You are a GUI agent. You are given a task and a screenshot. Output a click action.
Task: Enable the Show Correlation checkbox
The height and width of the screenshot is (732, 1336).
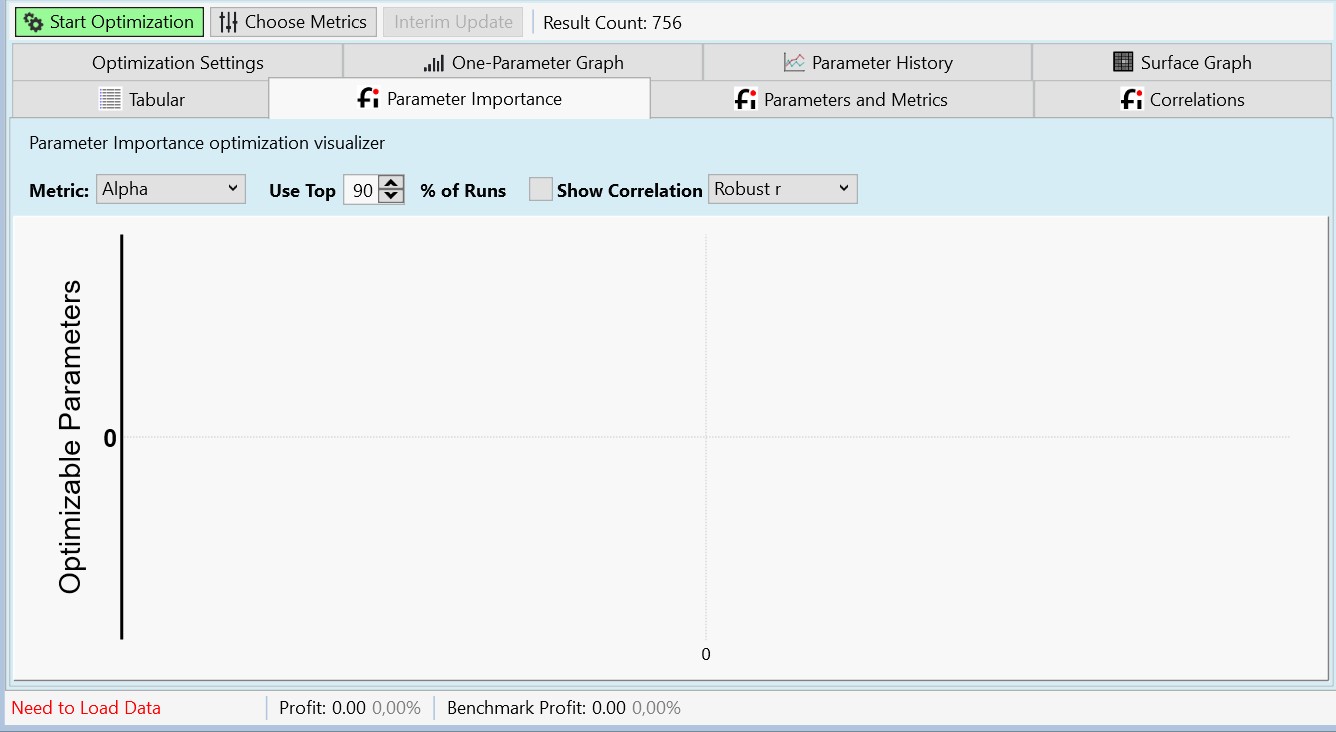[541, 189]
